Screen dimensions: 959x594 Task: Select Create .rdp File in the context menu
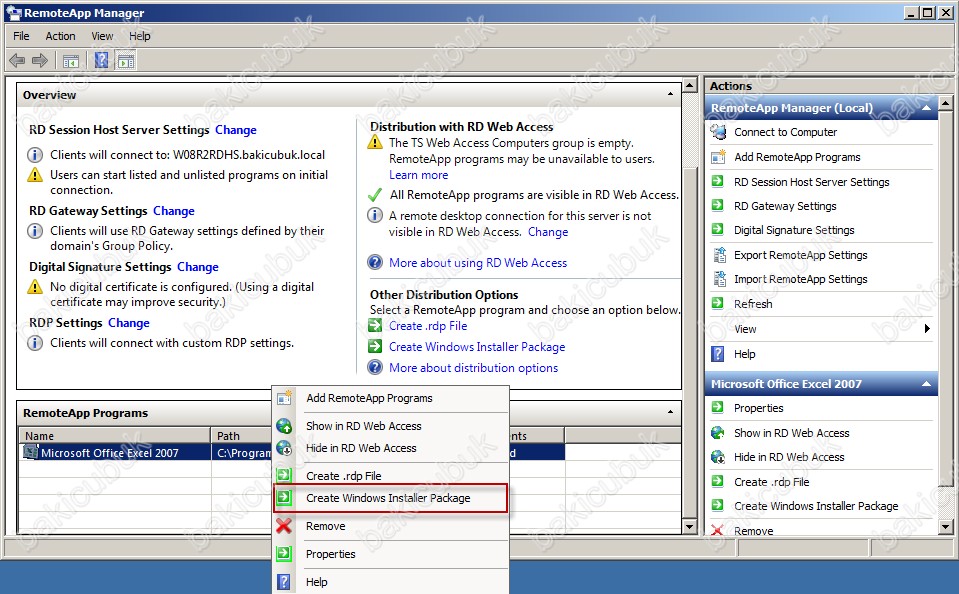pos(391,475)
